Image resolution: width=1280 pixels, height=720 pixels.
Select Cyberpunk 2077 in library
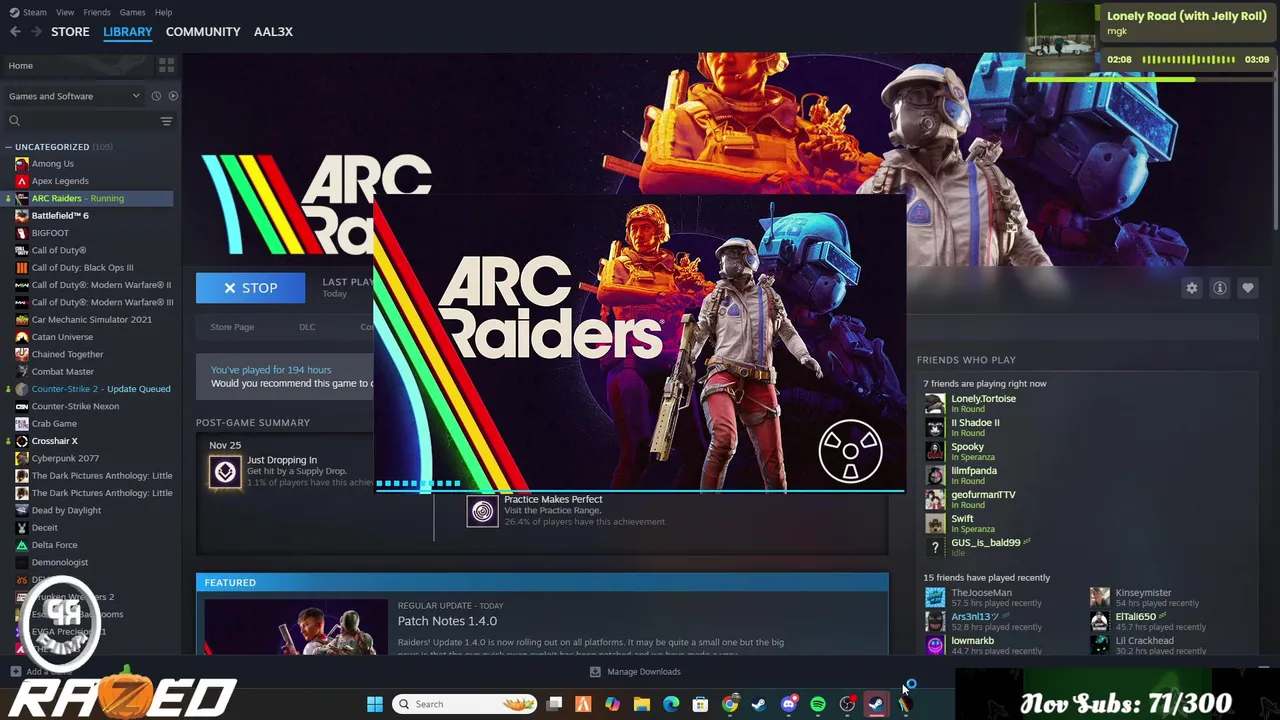pyautogui.click(x=65, y=458)
